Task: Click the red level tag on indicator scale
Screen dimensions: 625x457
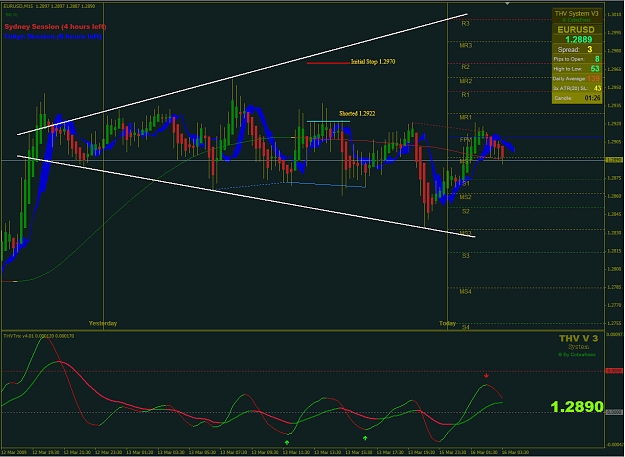Action: tap(614, 371)
